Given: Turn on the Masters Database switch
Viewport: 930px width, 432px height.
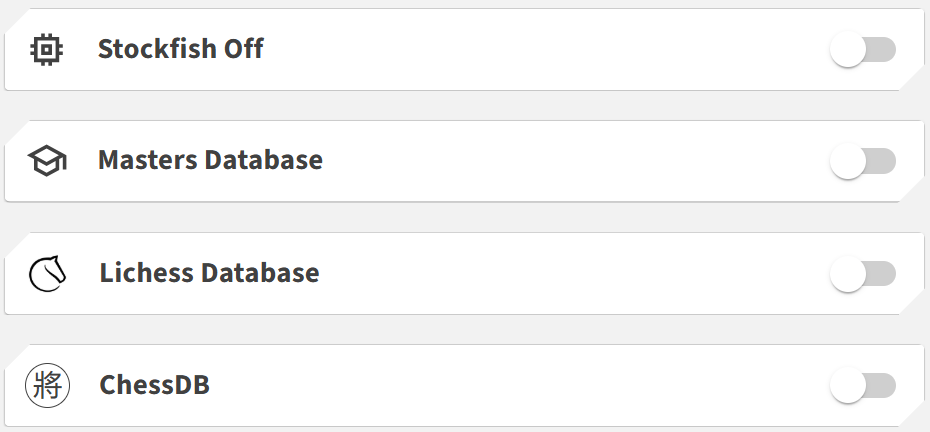Looking at the screenshot, I should [862, 161].
